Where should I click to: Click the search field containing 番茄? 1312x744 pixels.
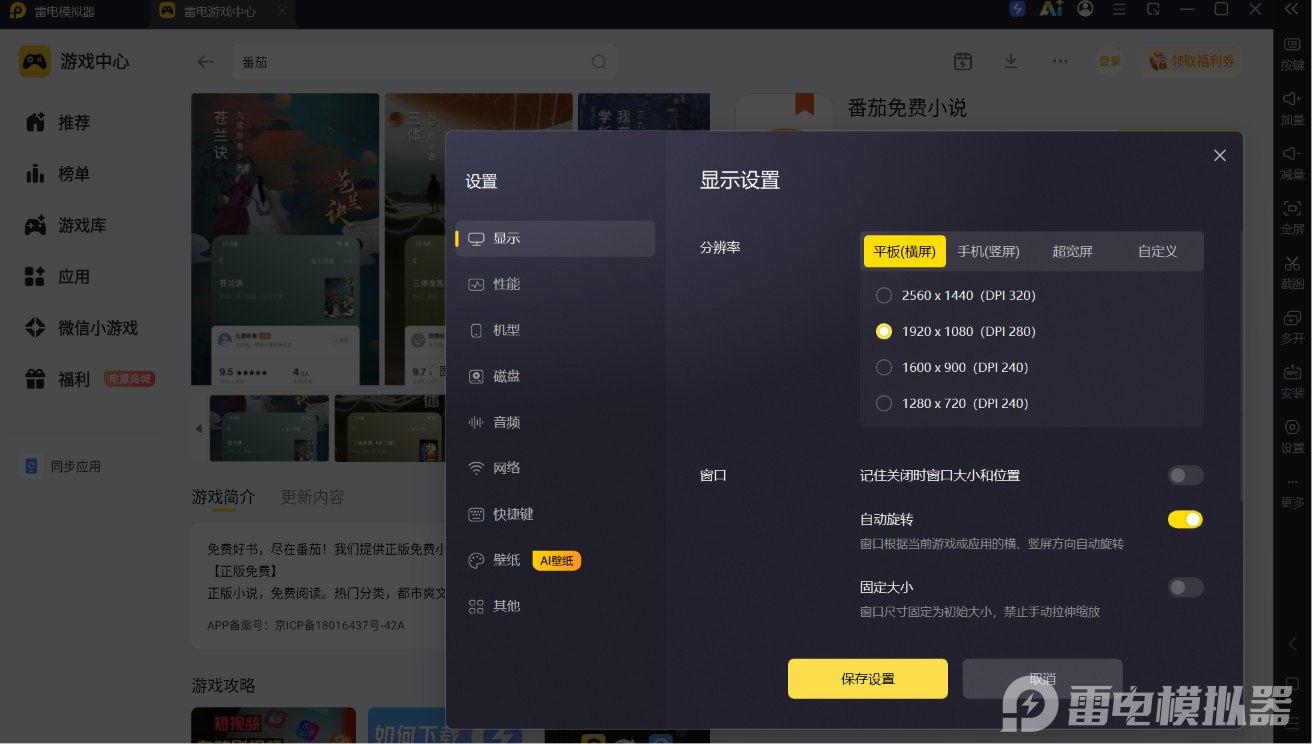tap(424, 62)
